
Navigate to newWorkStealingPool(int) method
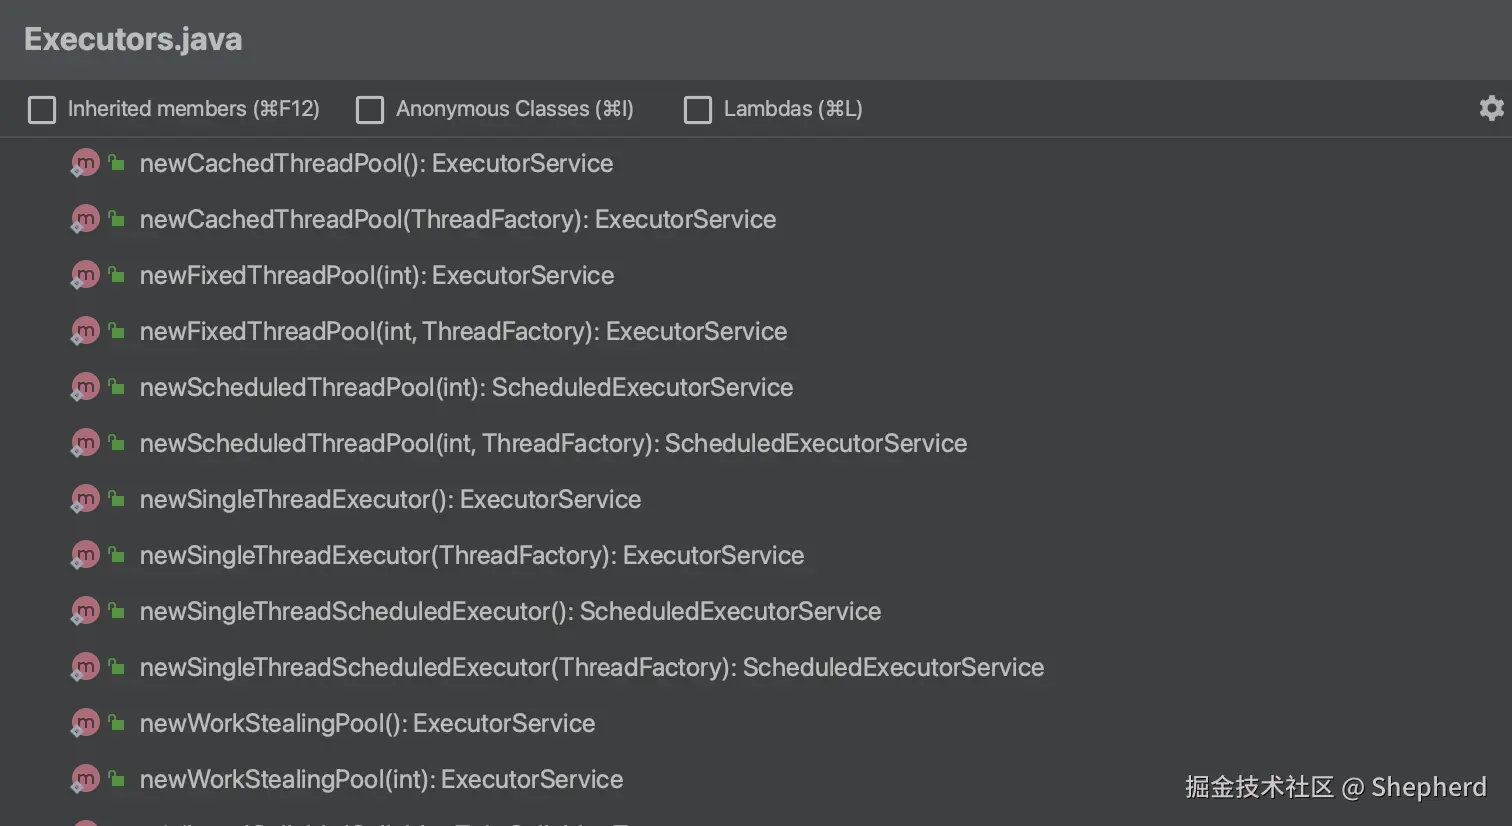381,780
